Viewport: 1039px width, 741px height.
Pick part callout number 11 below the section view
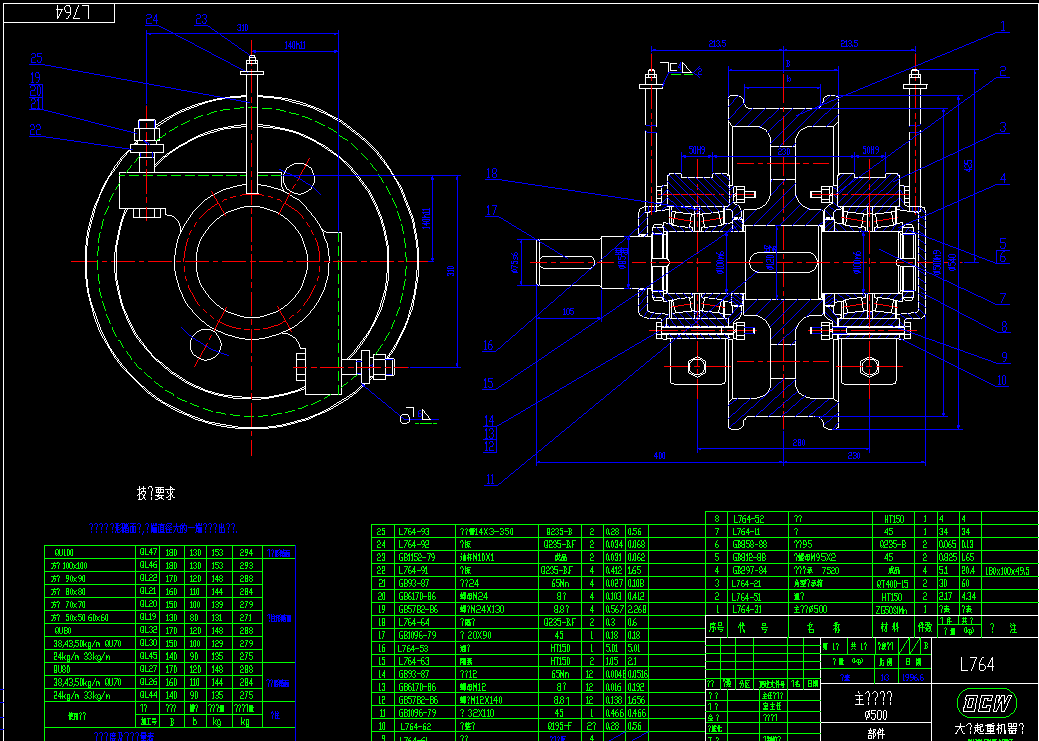pyautogui.click(x=490, y=480)
